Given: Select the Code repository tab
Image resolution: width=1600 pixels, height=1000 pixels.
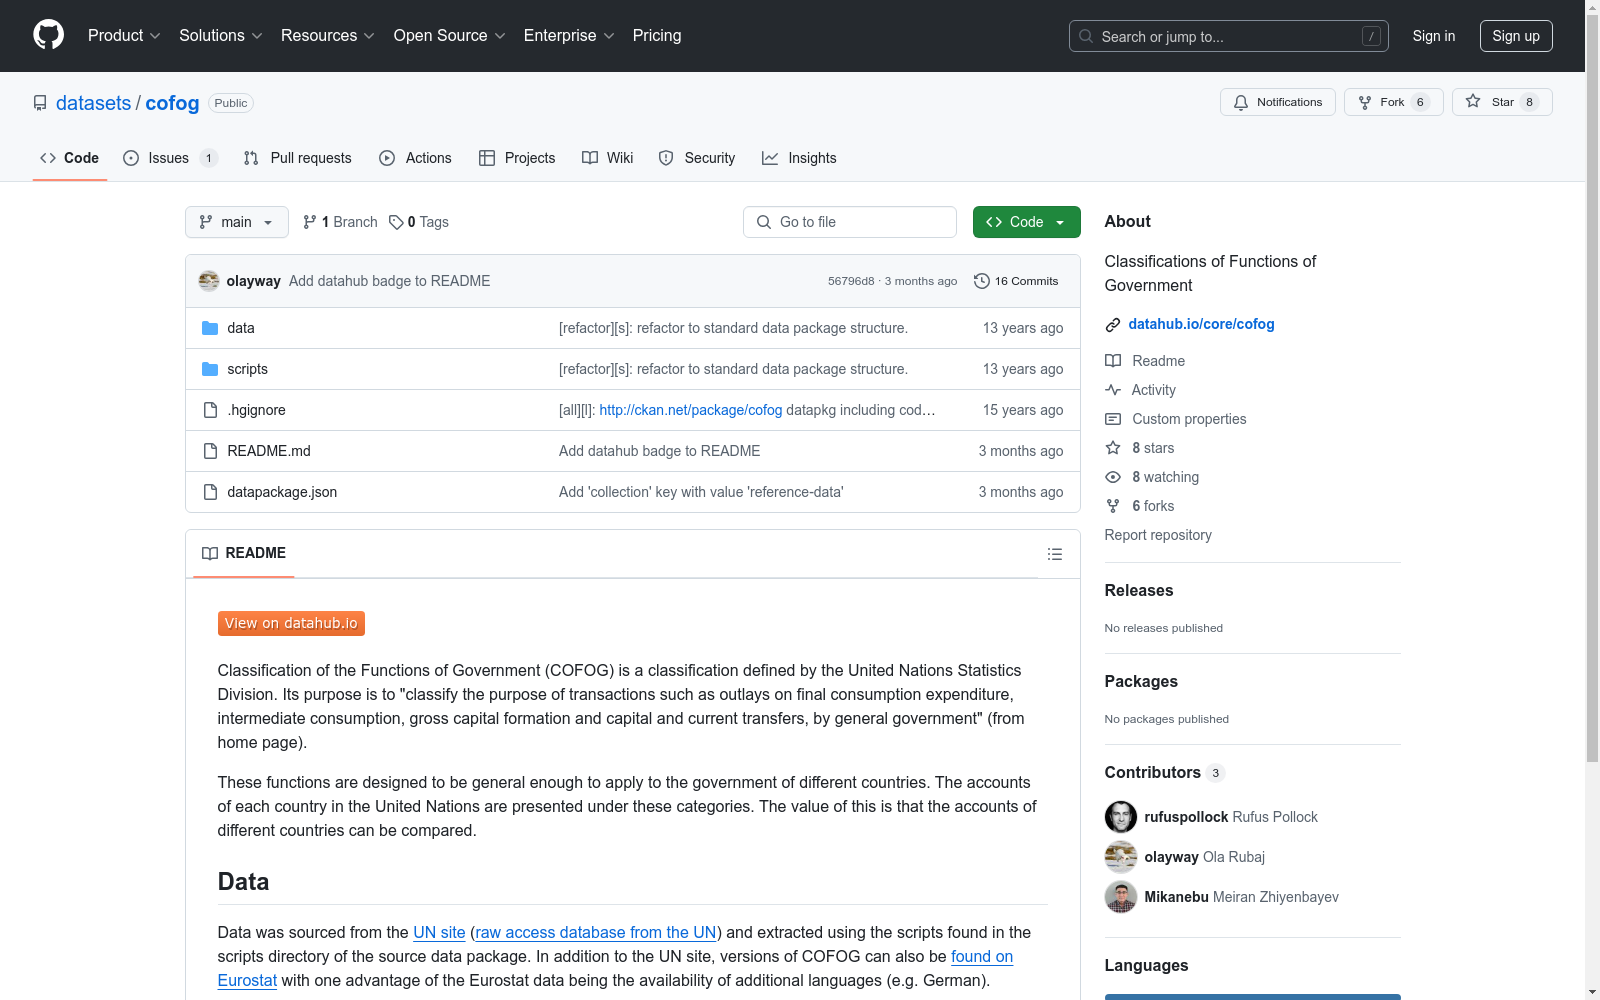Looking at the screenshot, I should (x=70, y=158).
